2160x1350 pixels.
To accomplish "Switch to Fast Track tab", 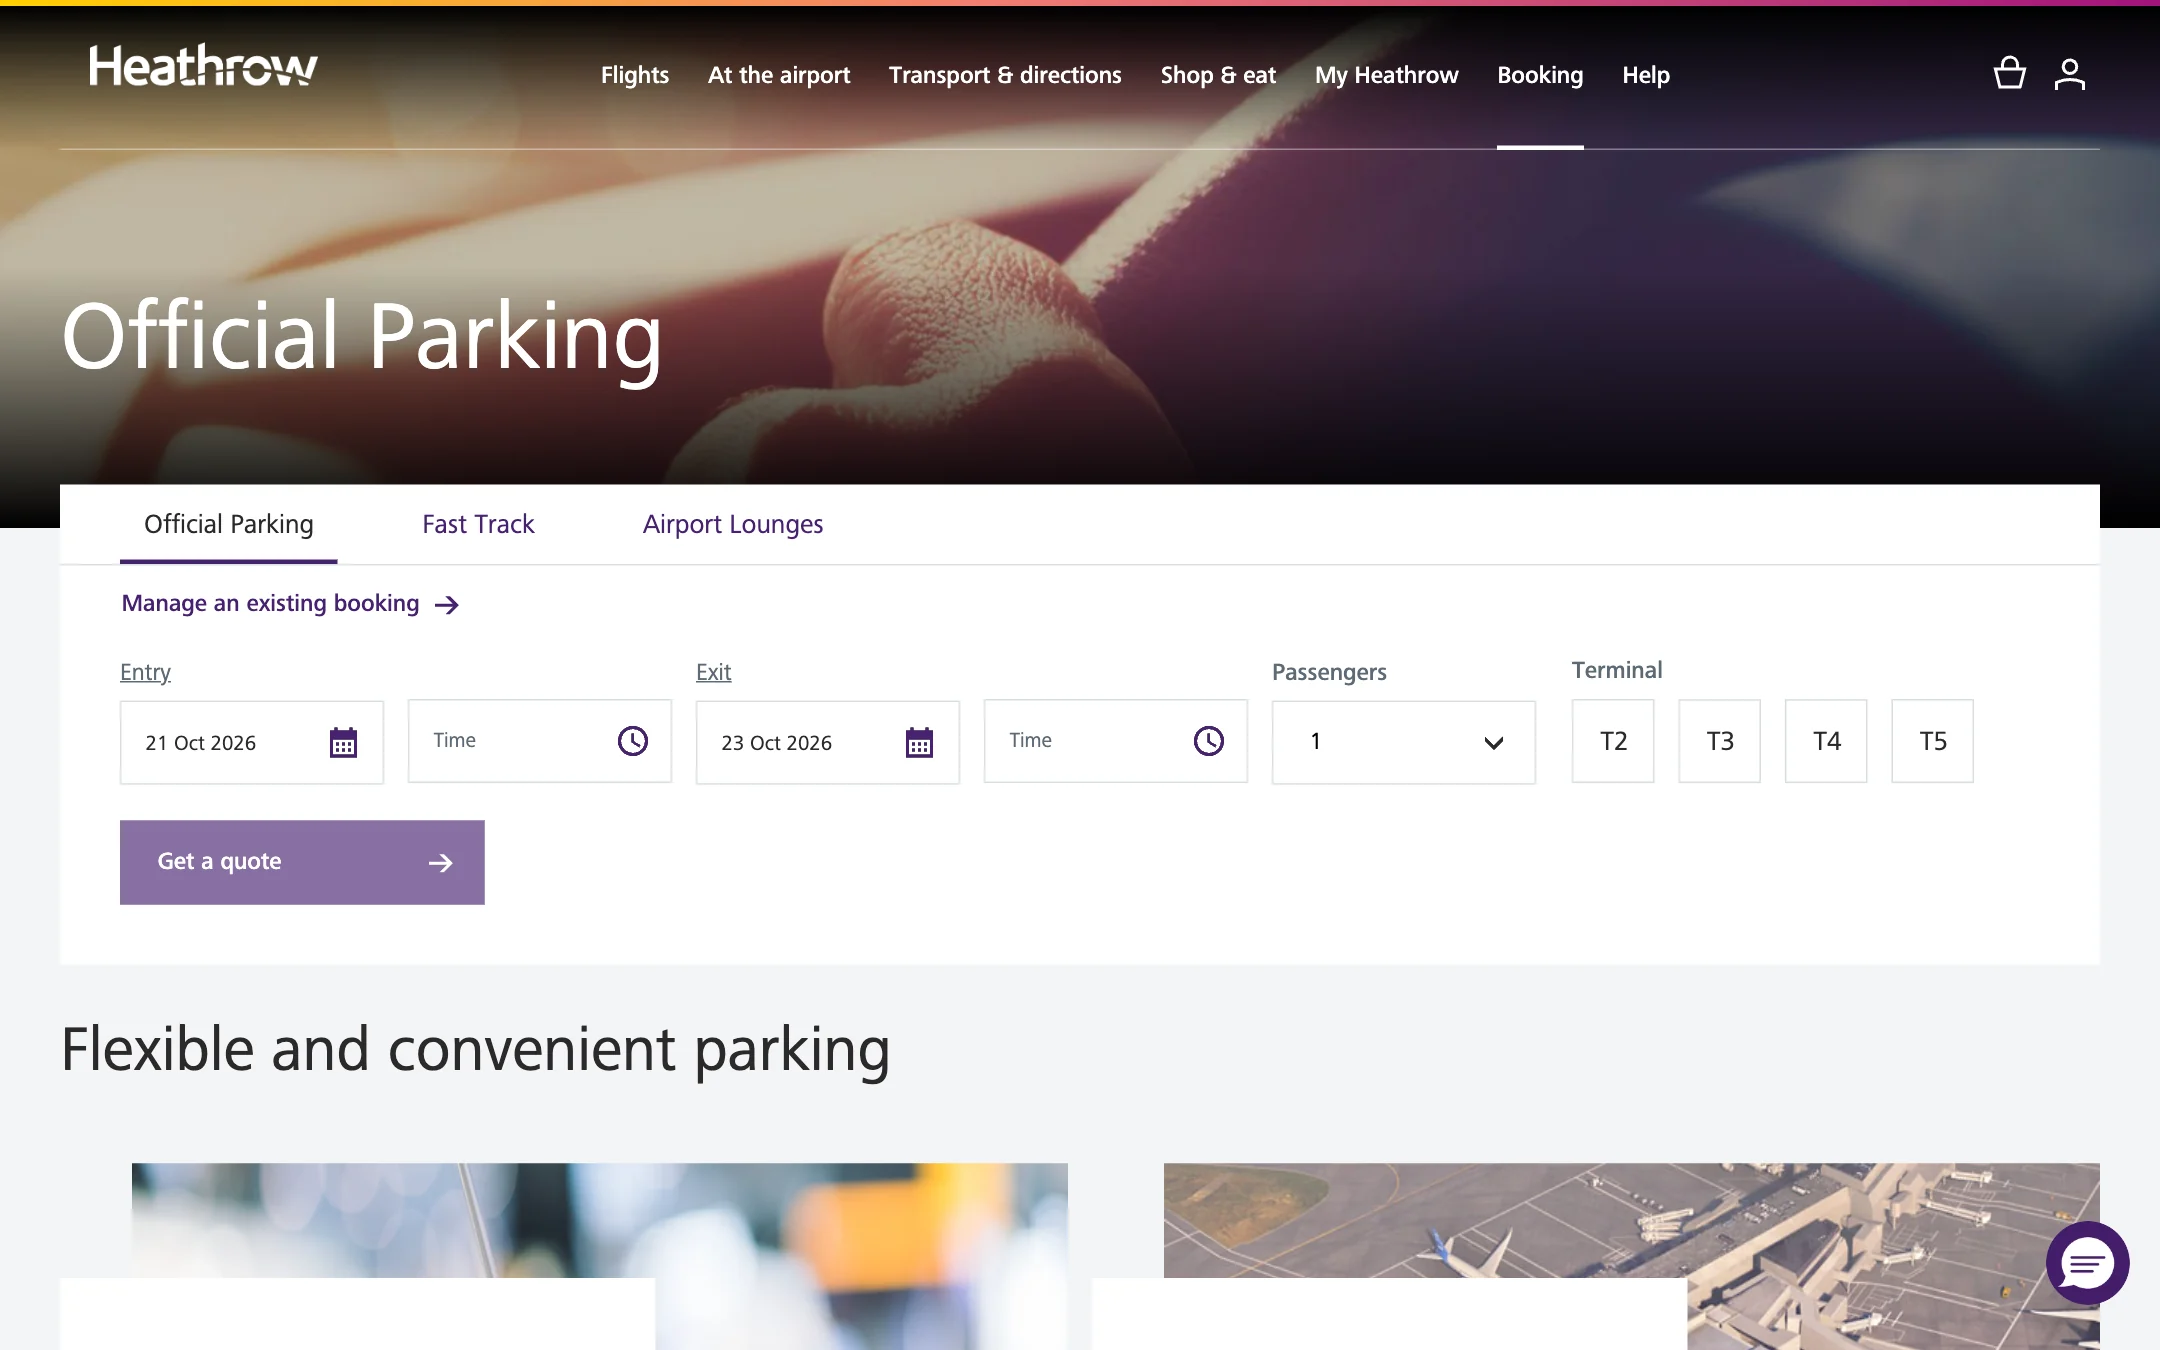I will coord(478,524).
